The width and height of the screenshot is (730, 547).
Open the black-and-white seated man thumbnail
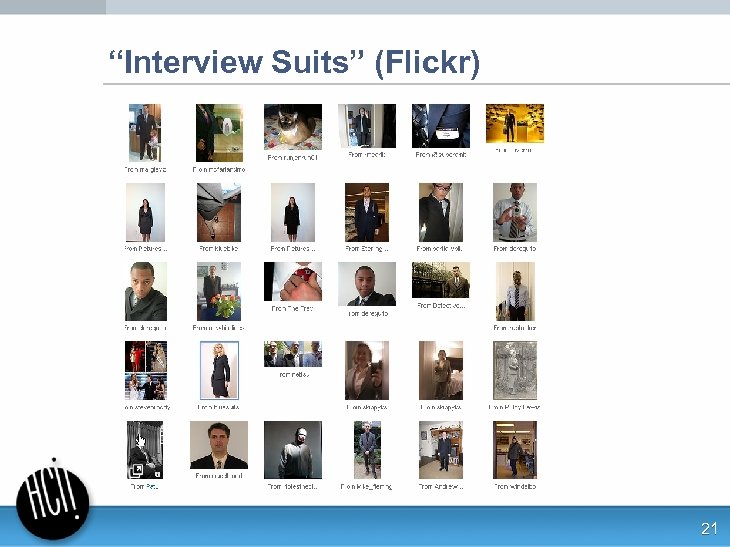pyautogui.click(x=145, y=450)
